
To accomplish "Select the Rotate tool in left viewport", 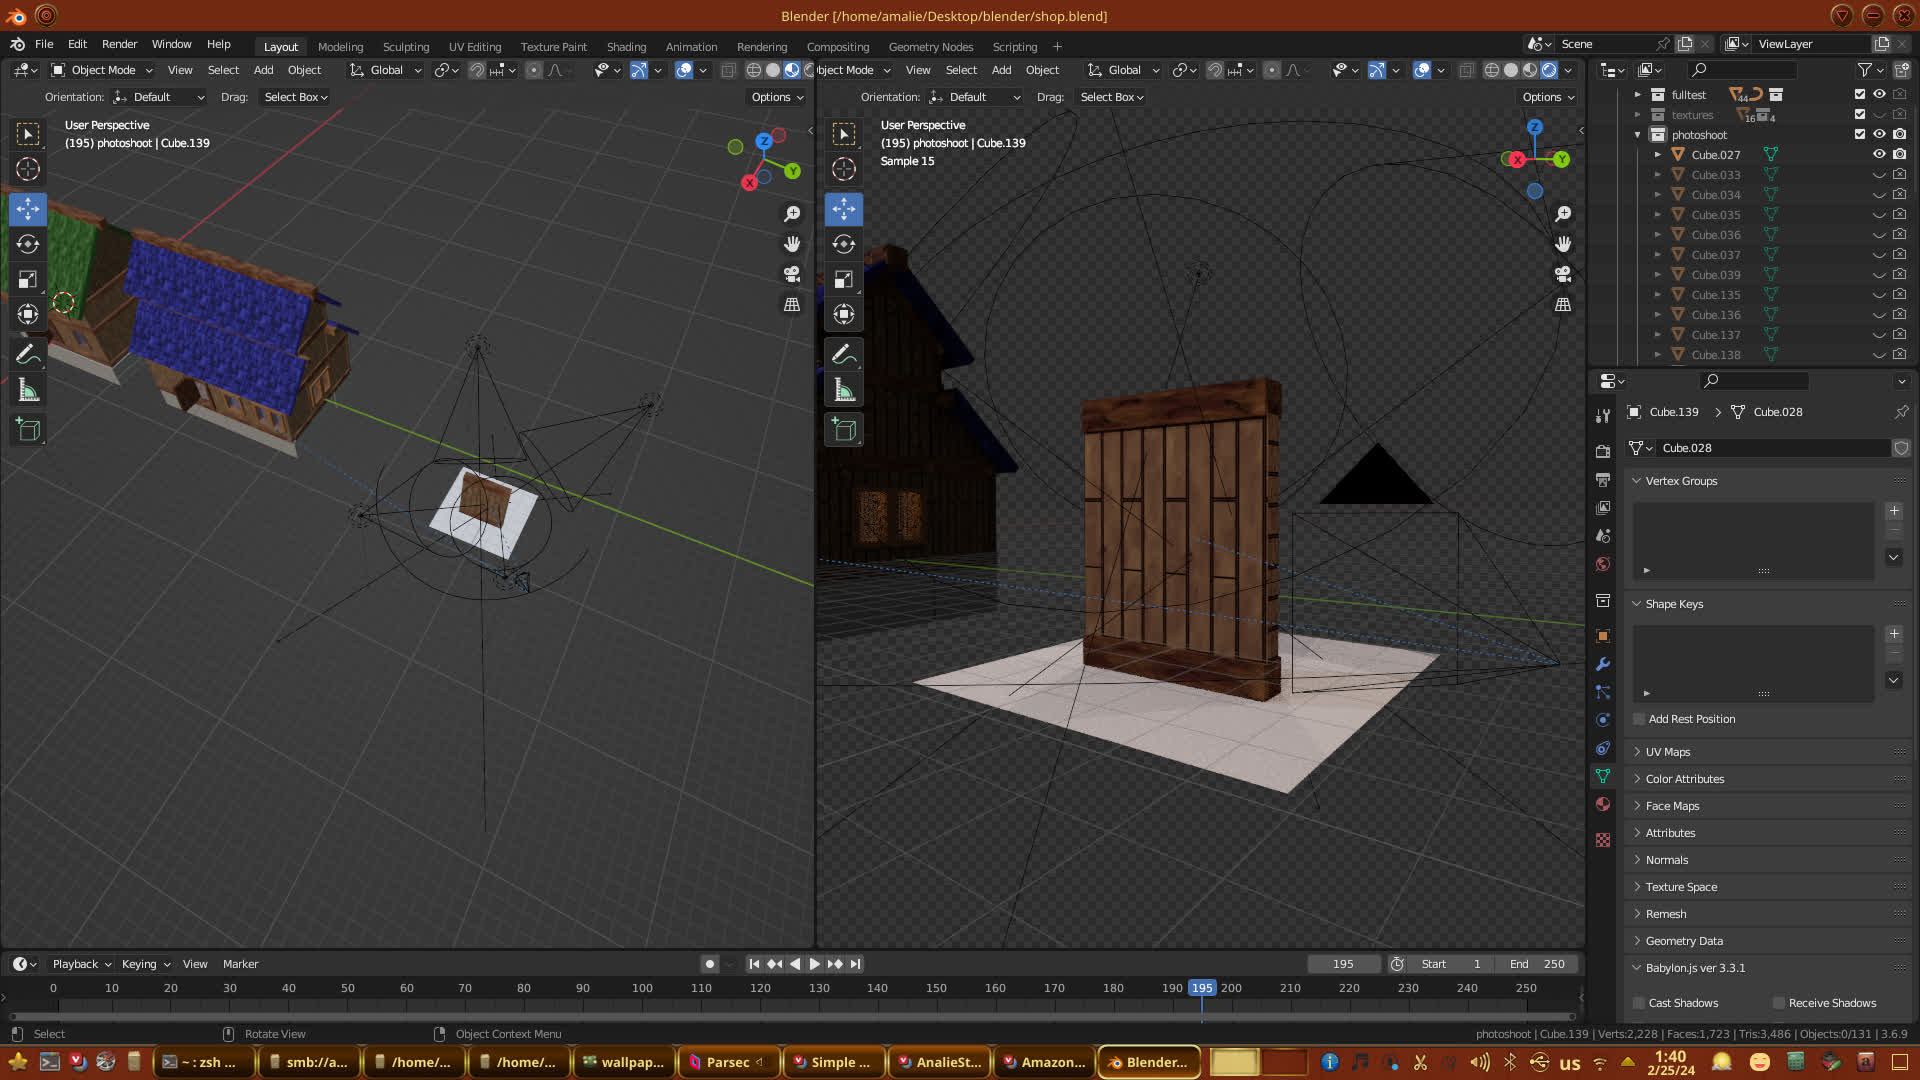I will point(28,244).
